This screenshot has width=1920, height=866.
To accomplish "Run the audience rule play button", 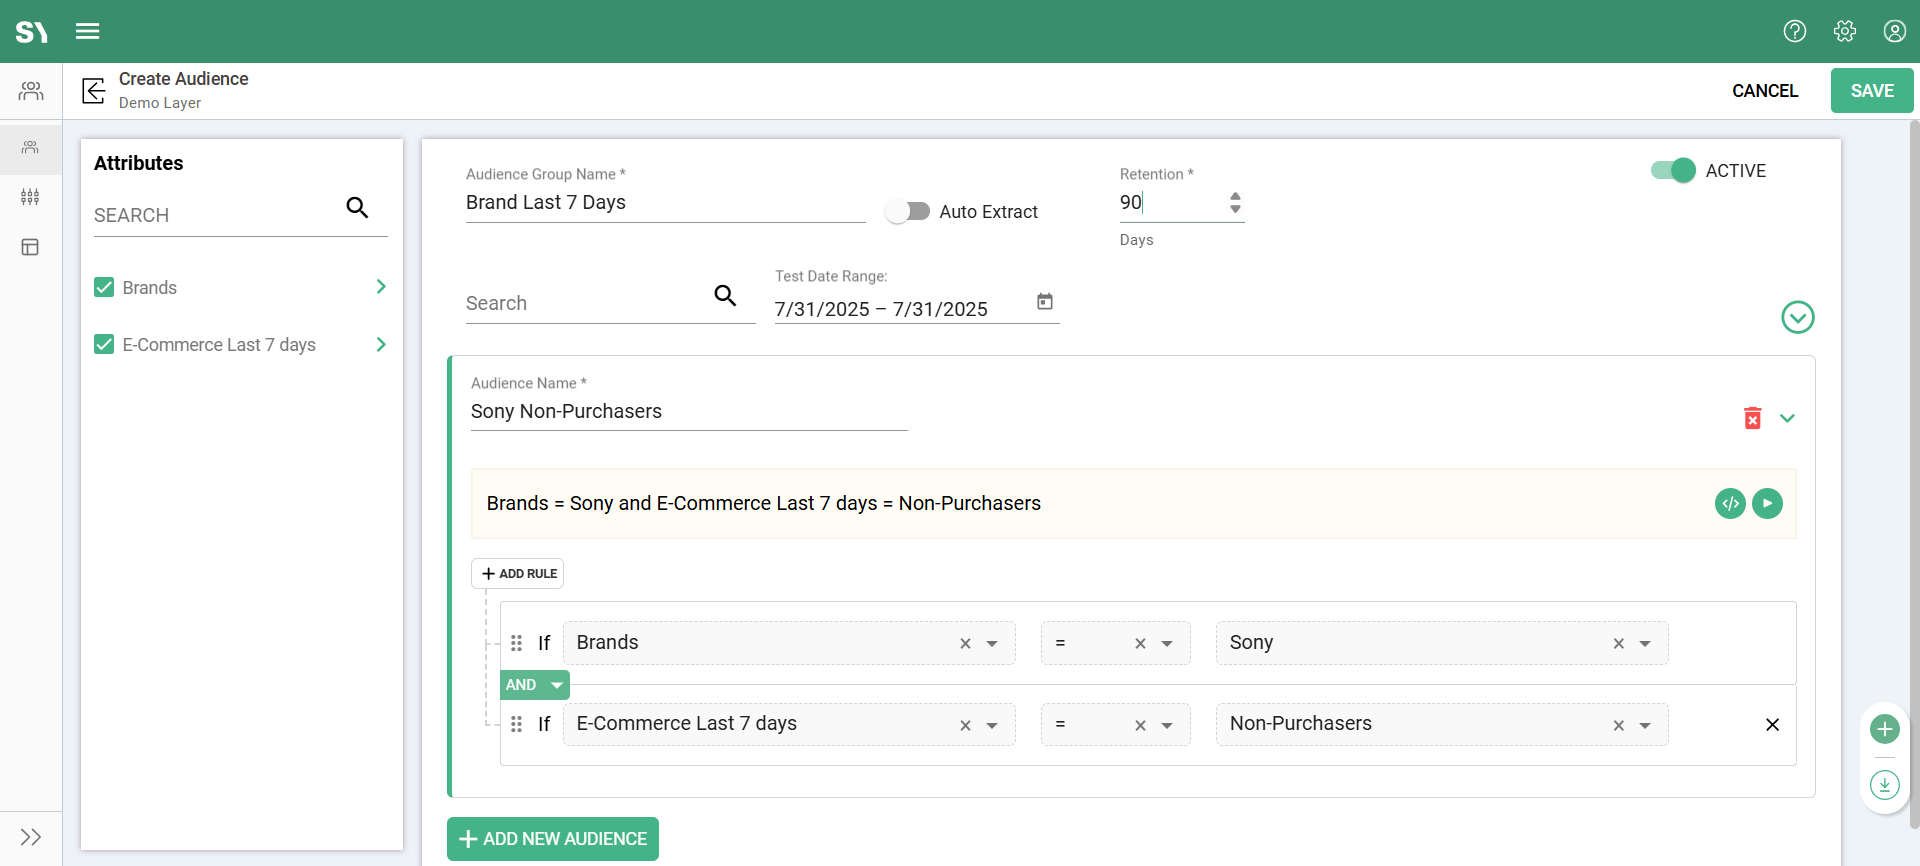I will [1767, 503].
